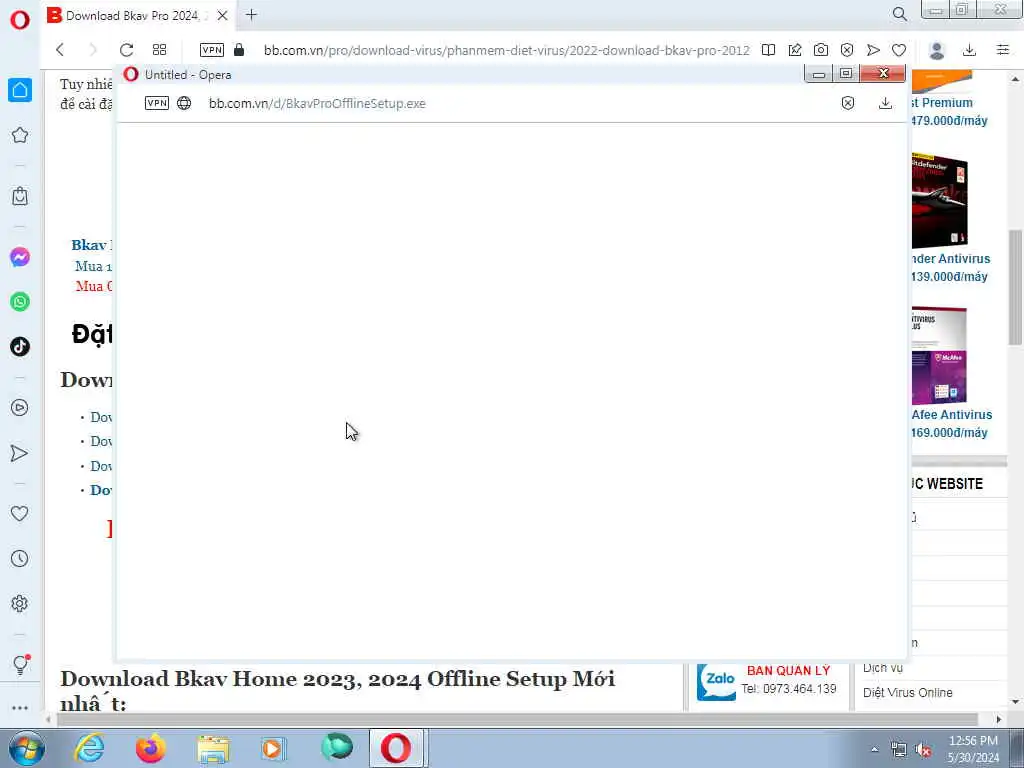The image size is (1024, 768).
Task: Open TikTok from the Opera sidebar
Action: click(20, 346)
